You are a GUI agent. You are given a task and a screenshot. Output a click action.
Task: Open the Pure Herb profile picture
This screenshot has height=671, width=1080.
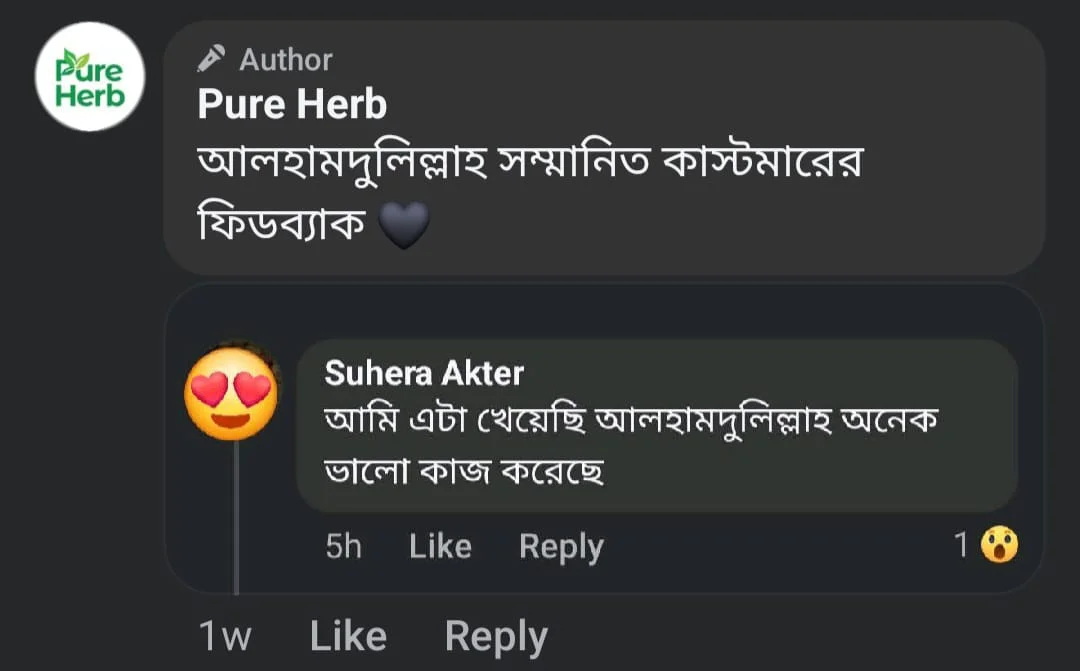coord(90,77)
